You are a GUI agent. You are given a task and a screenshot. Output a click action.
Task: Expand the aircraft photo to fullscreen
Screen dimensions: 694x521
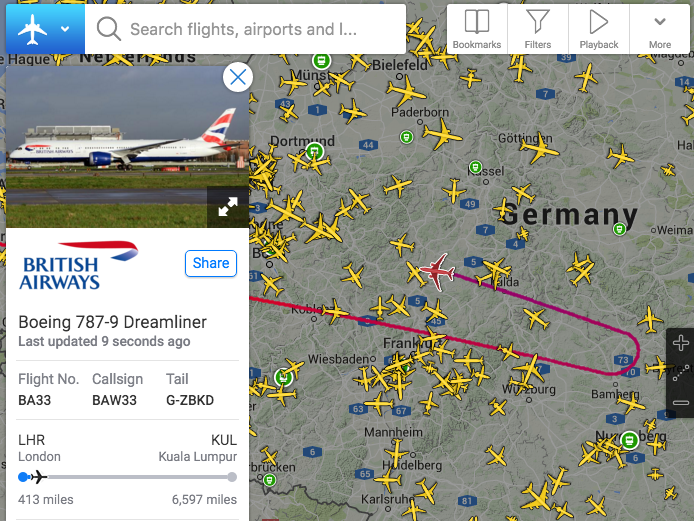coord(228,207)
